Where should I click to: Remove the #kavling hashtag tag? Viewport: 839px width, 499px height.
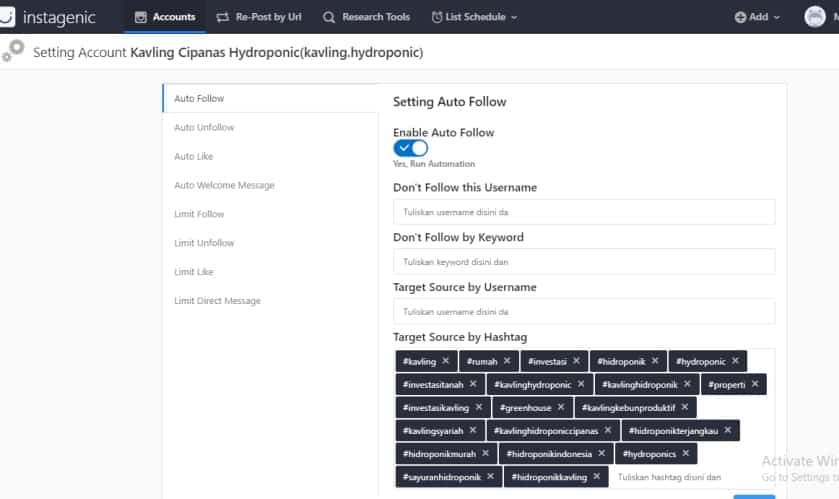click(446, 361)
